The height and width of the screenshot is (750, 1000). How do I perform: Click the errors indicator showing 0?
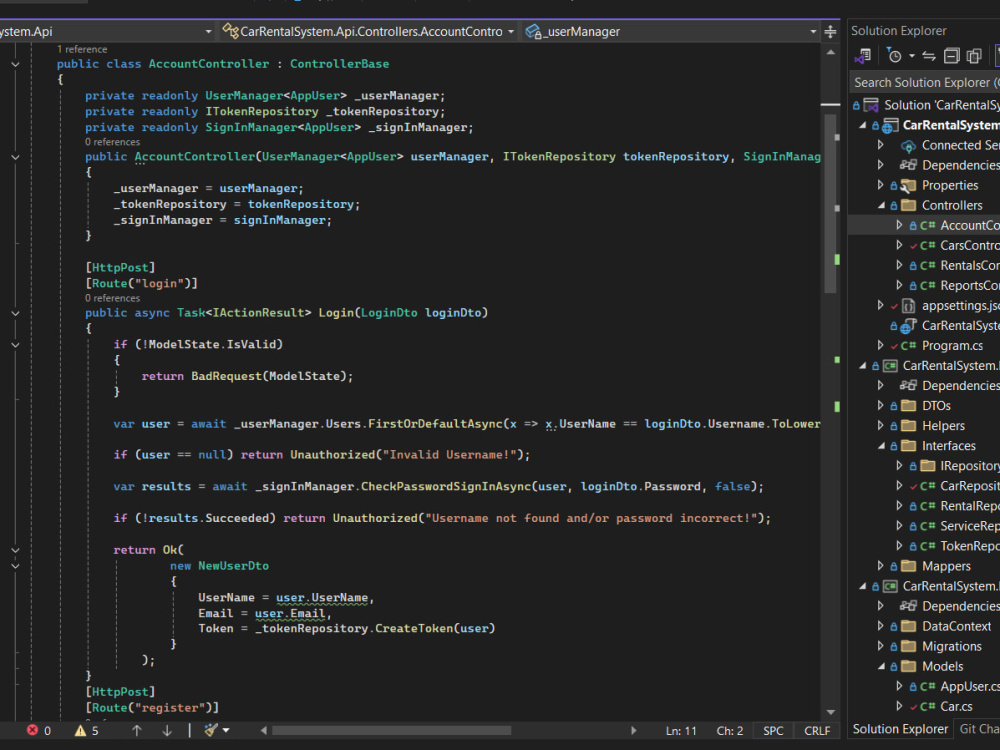[39, 730]
